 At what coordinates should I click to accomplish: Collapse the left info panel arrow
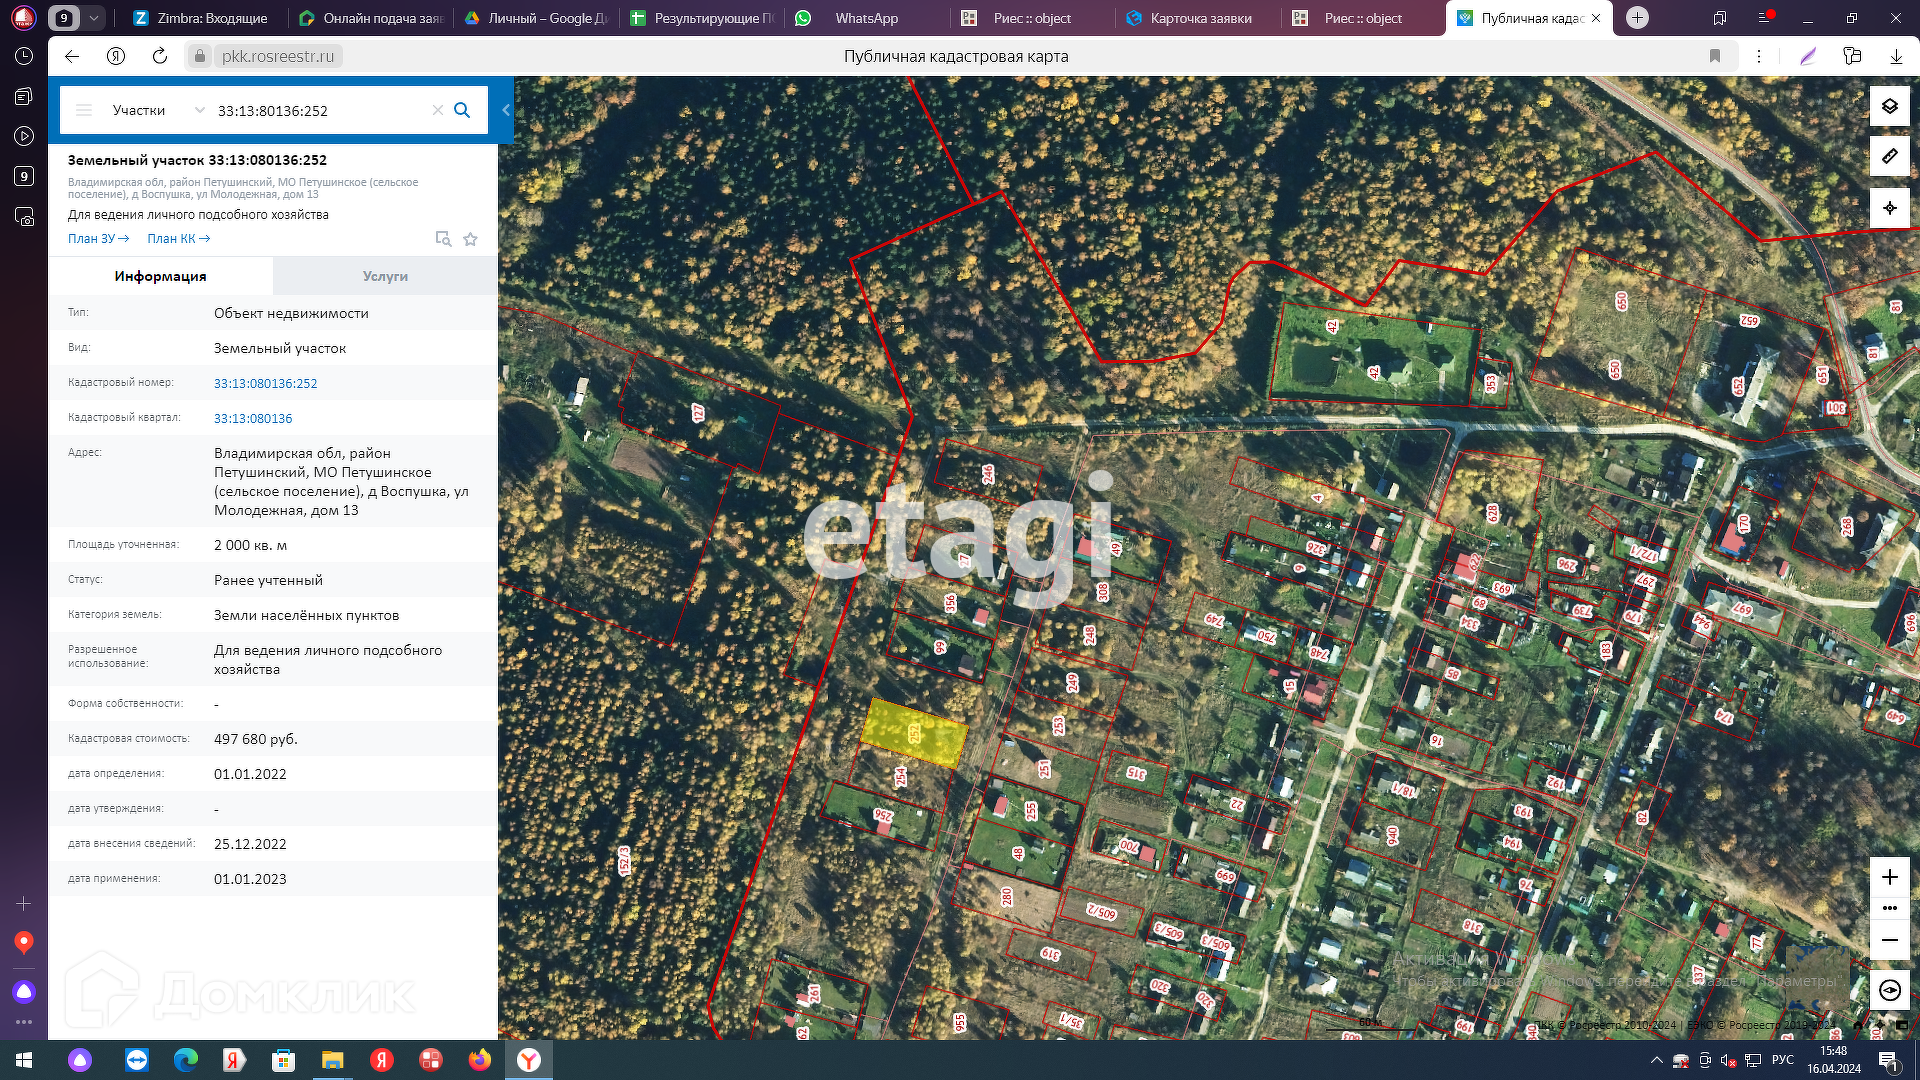point(506,110)
